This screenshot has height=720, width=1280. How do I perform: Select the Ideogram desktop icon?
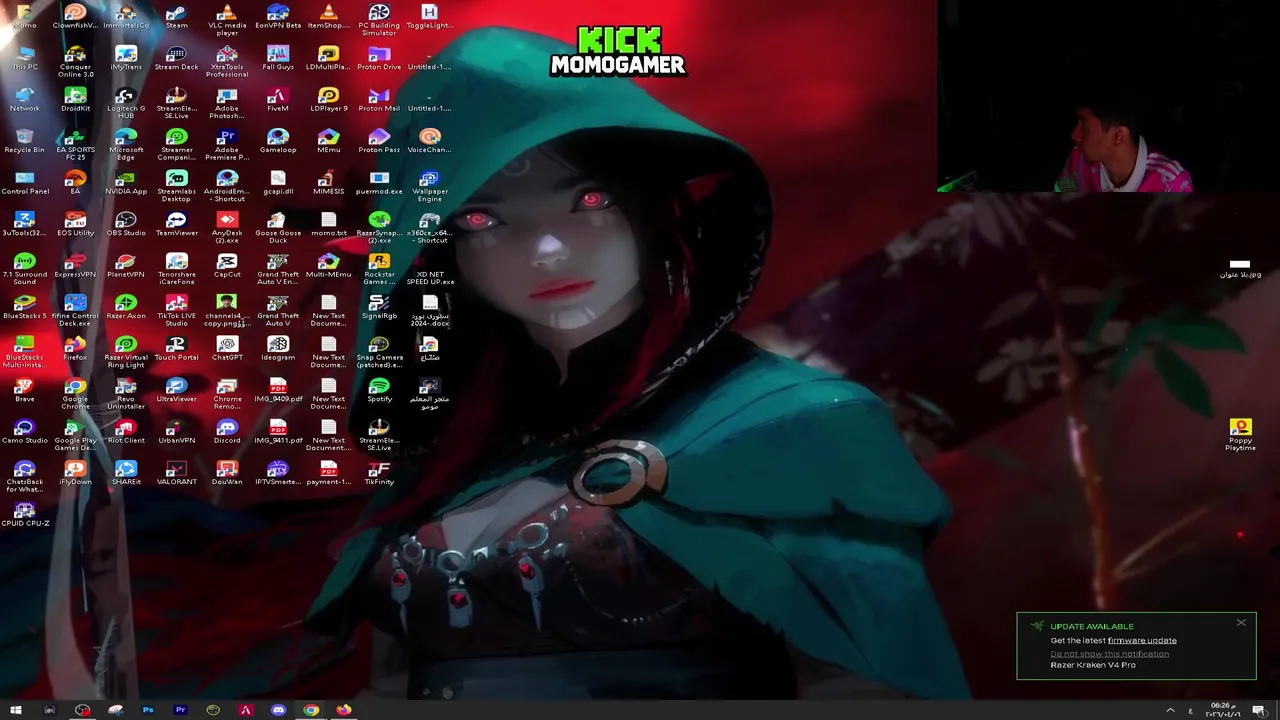[x=278, y=349]
